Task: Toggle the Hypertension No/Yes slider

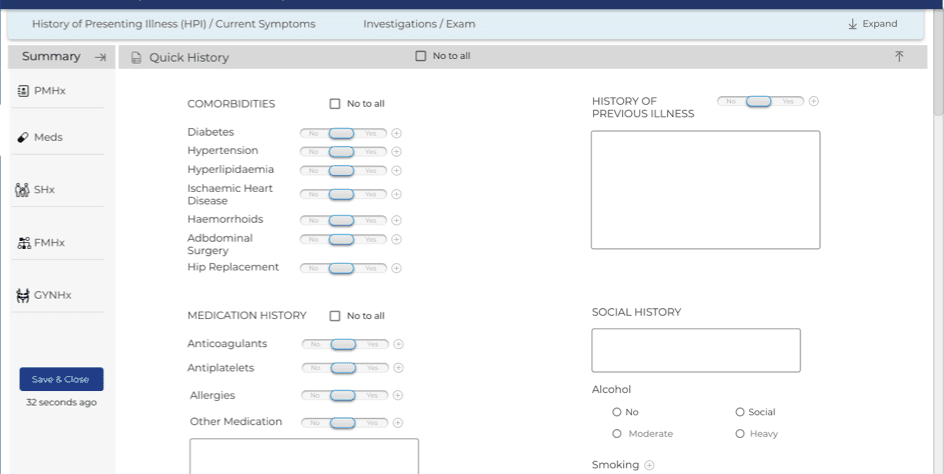Action: [x=342, y=152]
